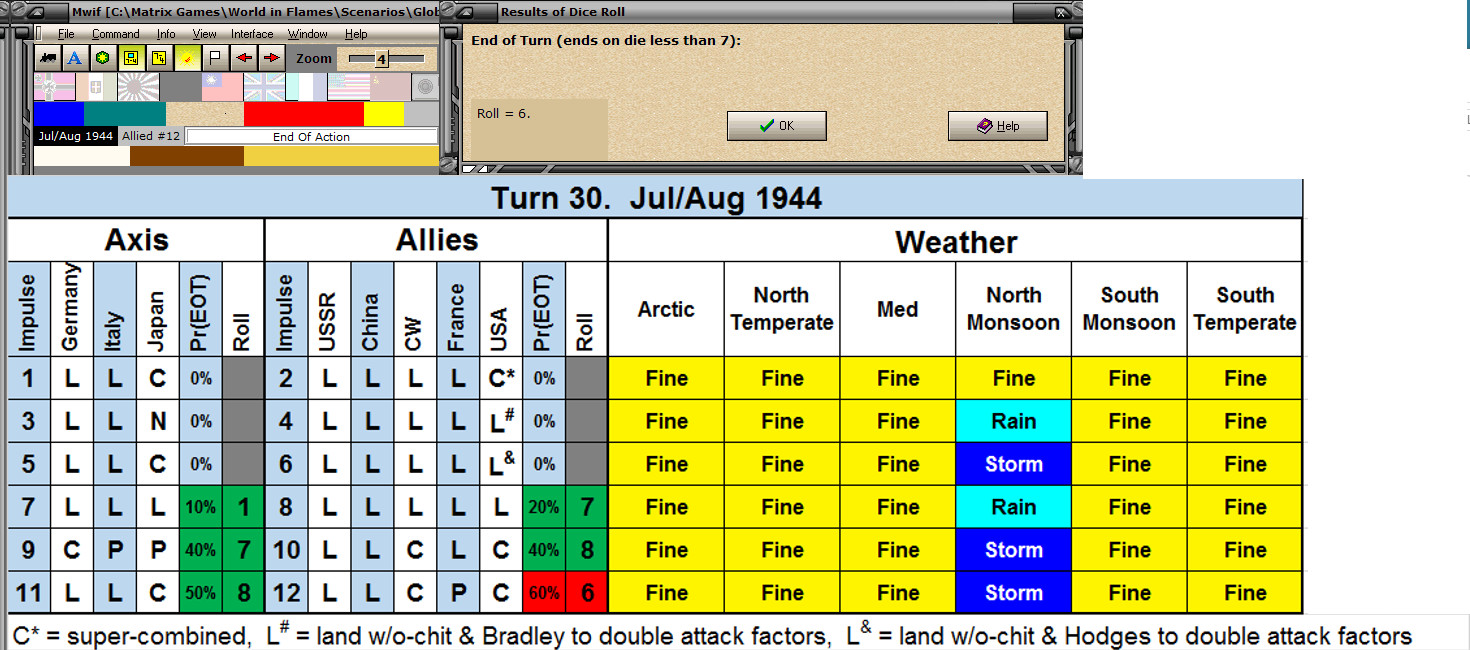1470x650 pixels.
Task: Click the North Monsoon weather header
Action: 1013,308
